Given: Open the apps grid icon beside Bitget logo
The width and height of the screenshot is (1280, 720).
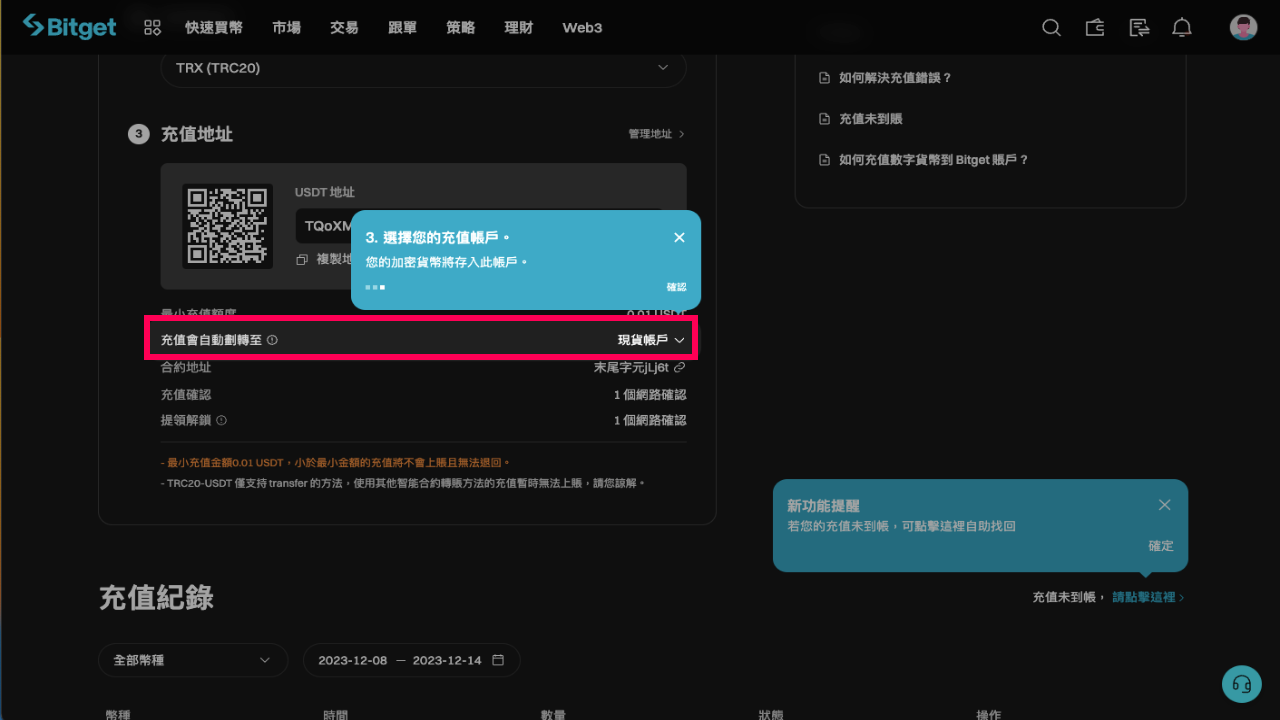Looking at the screenshot, I should (x=151, y=27).
